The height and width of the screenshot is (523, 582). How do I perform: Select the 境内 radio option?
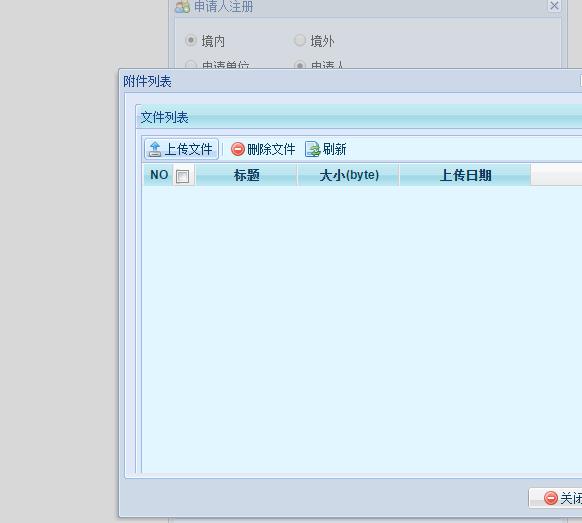click(x=191, y=40)
